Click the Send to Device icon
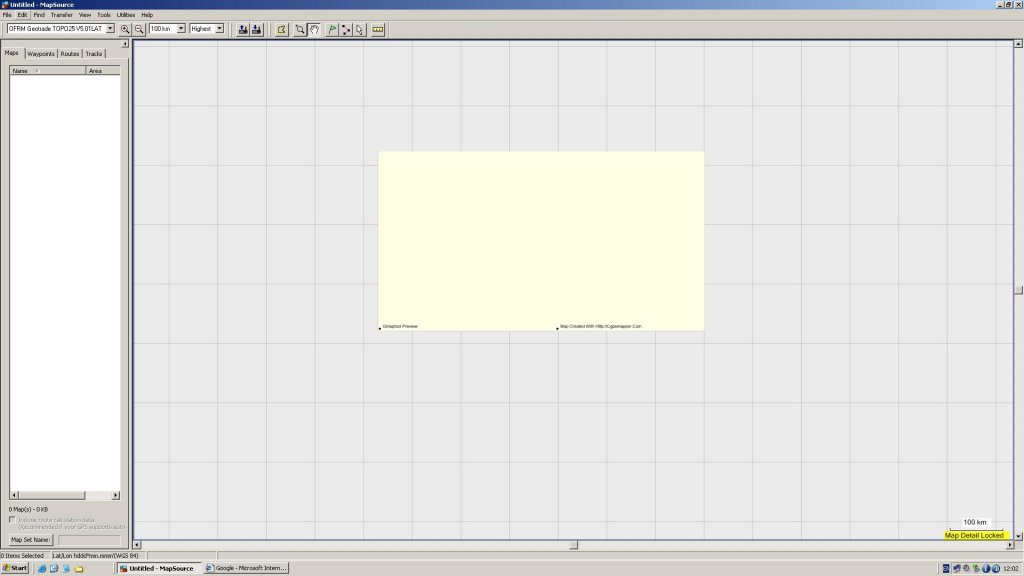The height and width of the screenshot is (576, 1024). click(x=243, y=29)
